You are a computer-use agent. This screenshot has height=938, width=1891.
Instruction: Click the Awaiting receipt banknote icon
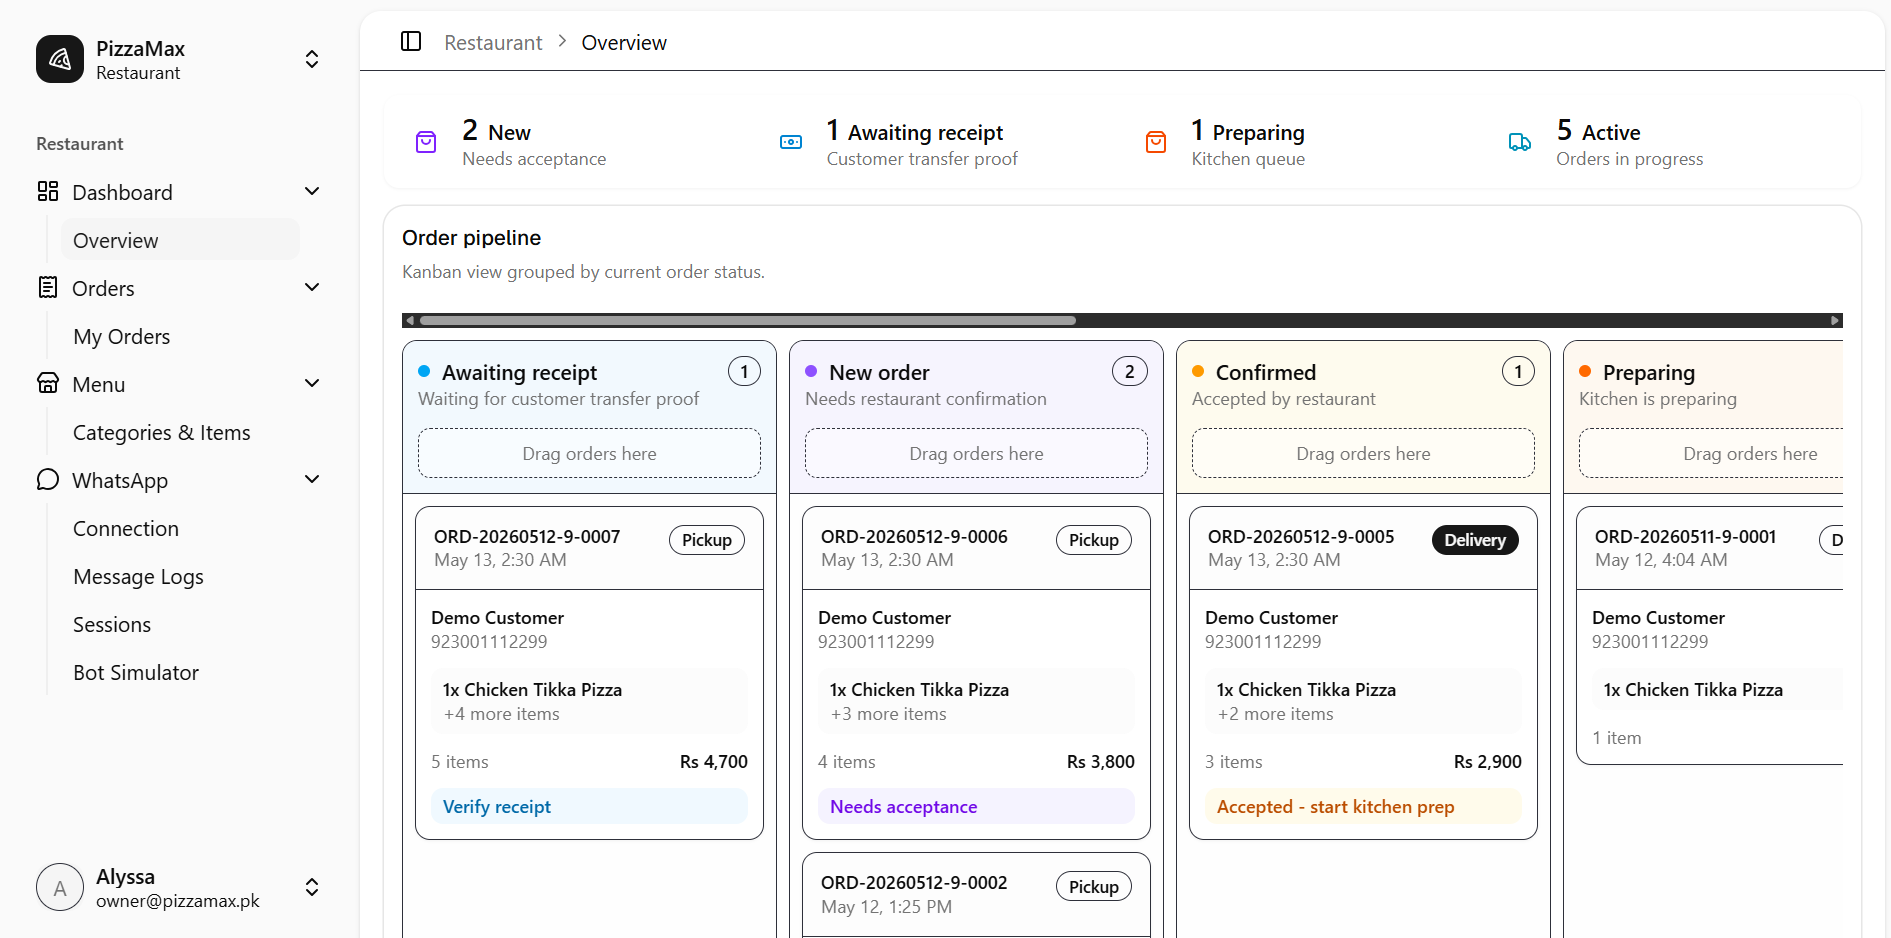pos(791,142)
